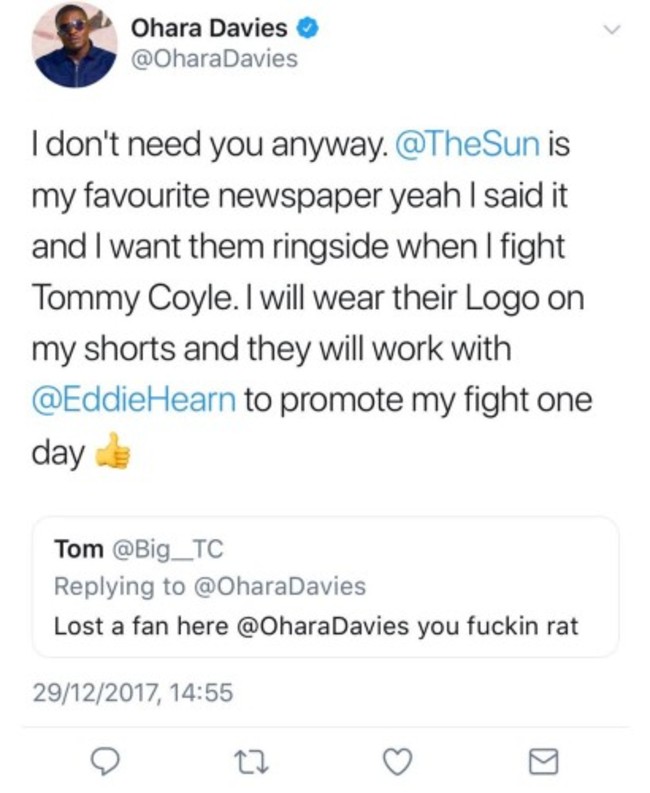Open Ohara Davies' profile picture
Viewport: 650px width, 793px height.
75,45
